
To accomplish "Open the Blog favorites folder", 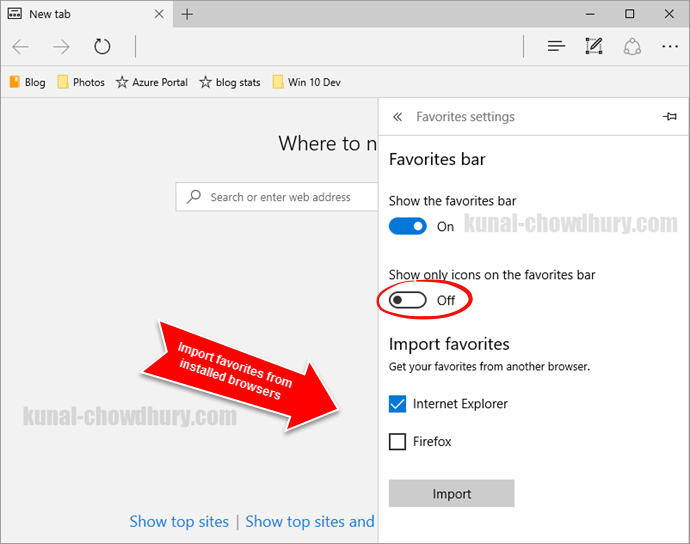I will pyautogui.click(x=27, y=82).
